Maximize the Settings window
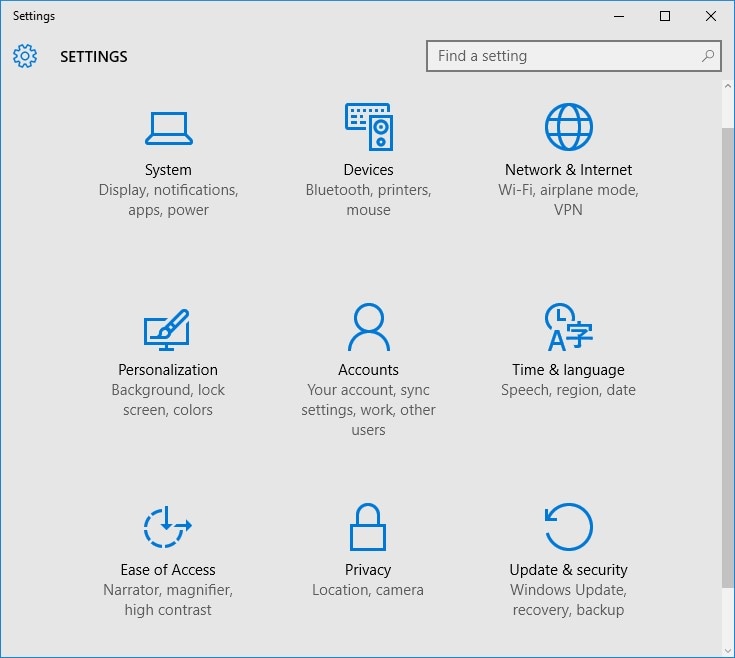Viewport: 735px width, 658px height. tap(665, 16)
